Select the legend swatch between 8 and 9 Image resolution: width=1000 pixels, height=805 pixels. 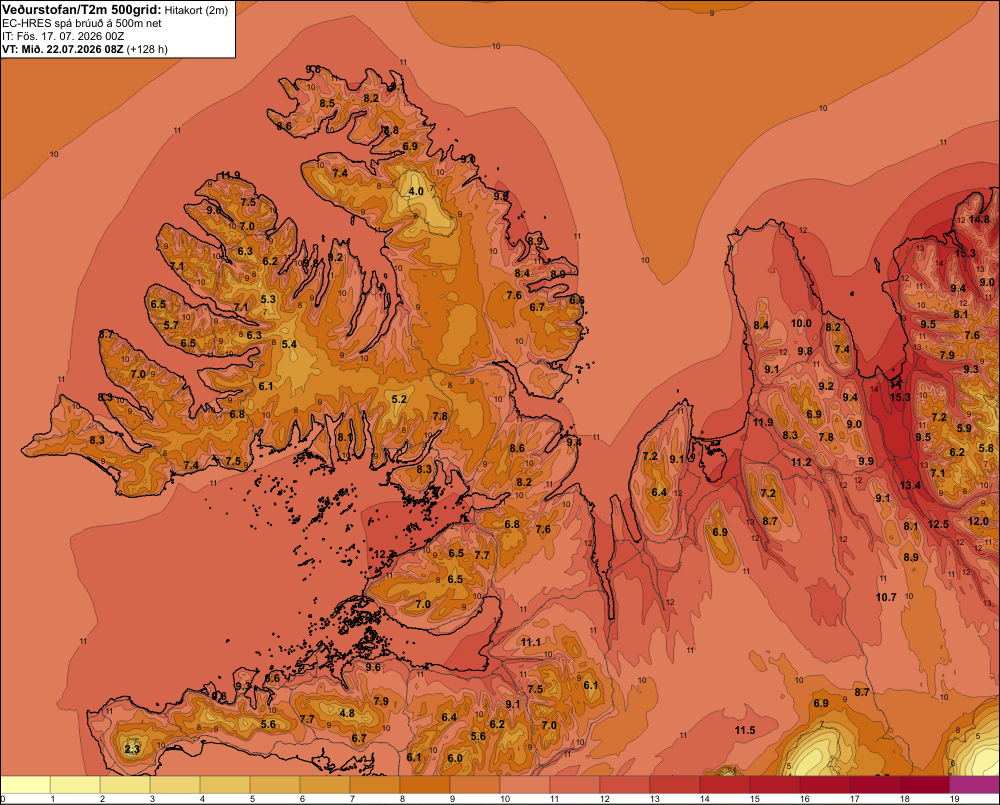[x=425, y=785]
